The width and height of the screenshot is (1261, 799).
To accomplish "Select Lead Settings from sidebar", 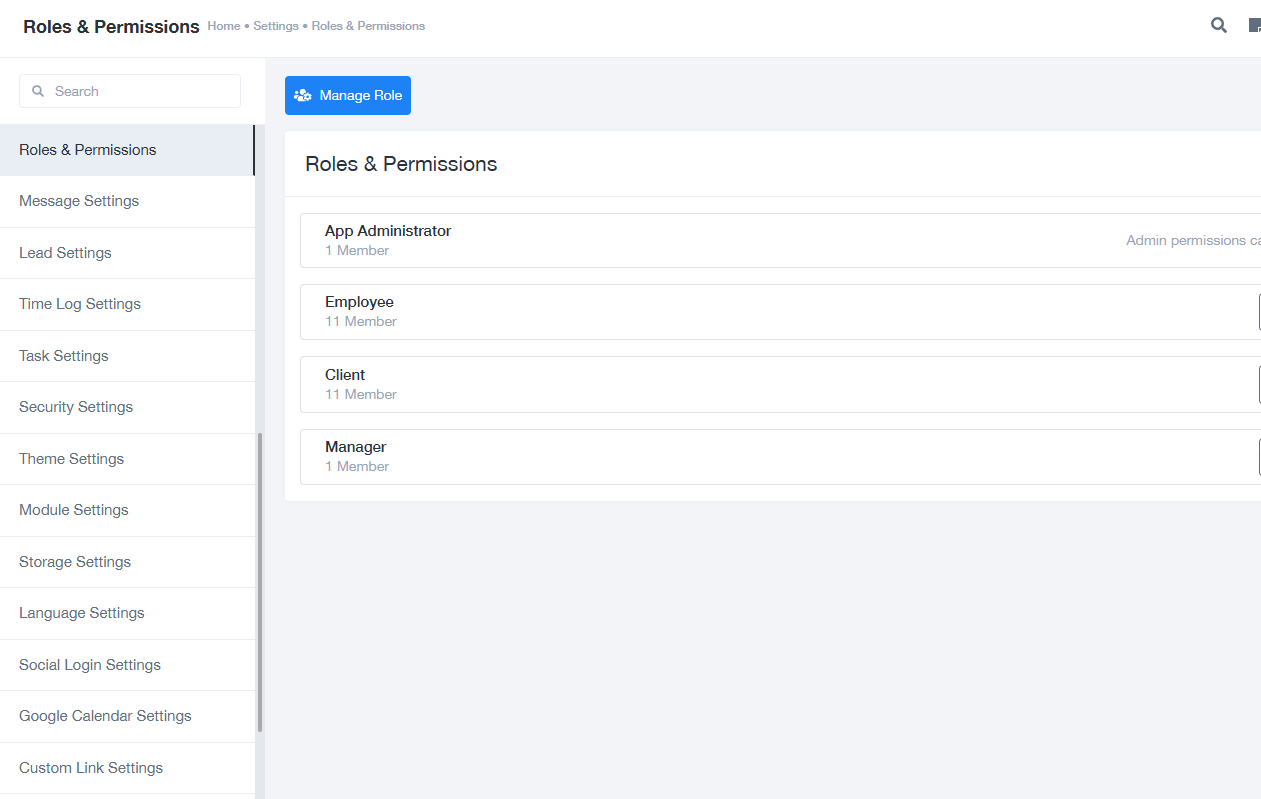I will point(65,253).
